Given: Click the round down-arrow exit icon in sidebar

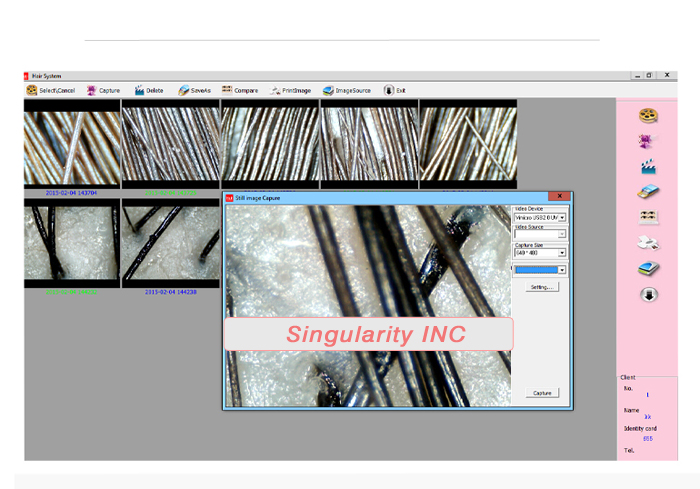Looking at the screenshot, I should pyautogui.click(x=649, y=295).
